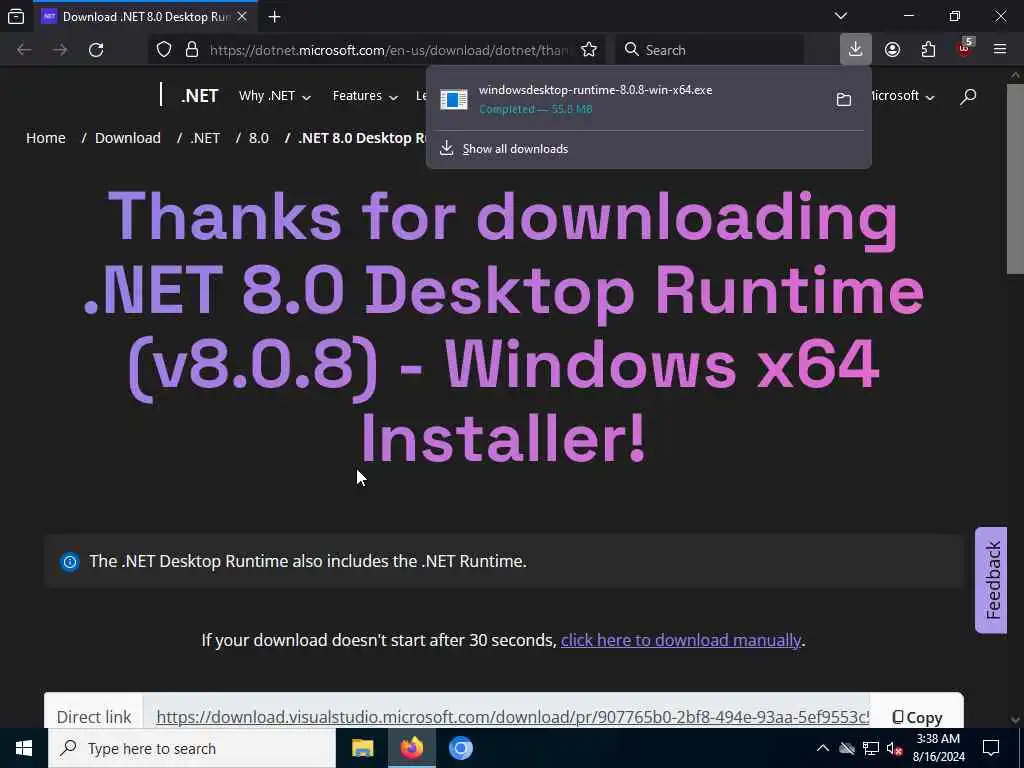Navigate to Home breadcrumb
Image resolution: width=1024 pixels, height=768 pixels.
pyautogui.click(x=46, y=138)
